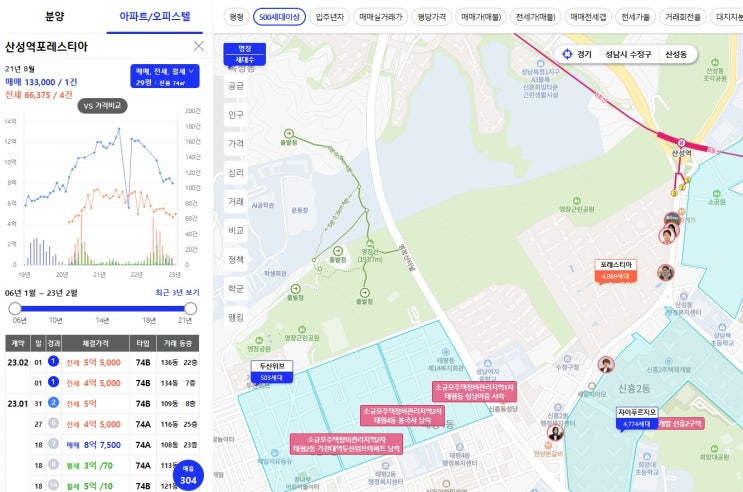Click the 영장공원 park icon
743x492 pixels.
[259, 340]
